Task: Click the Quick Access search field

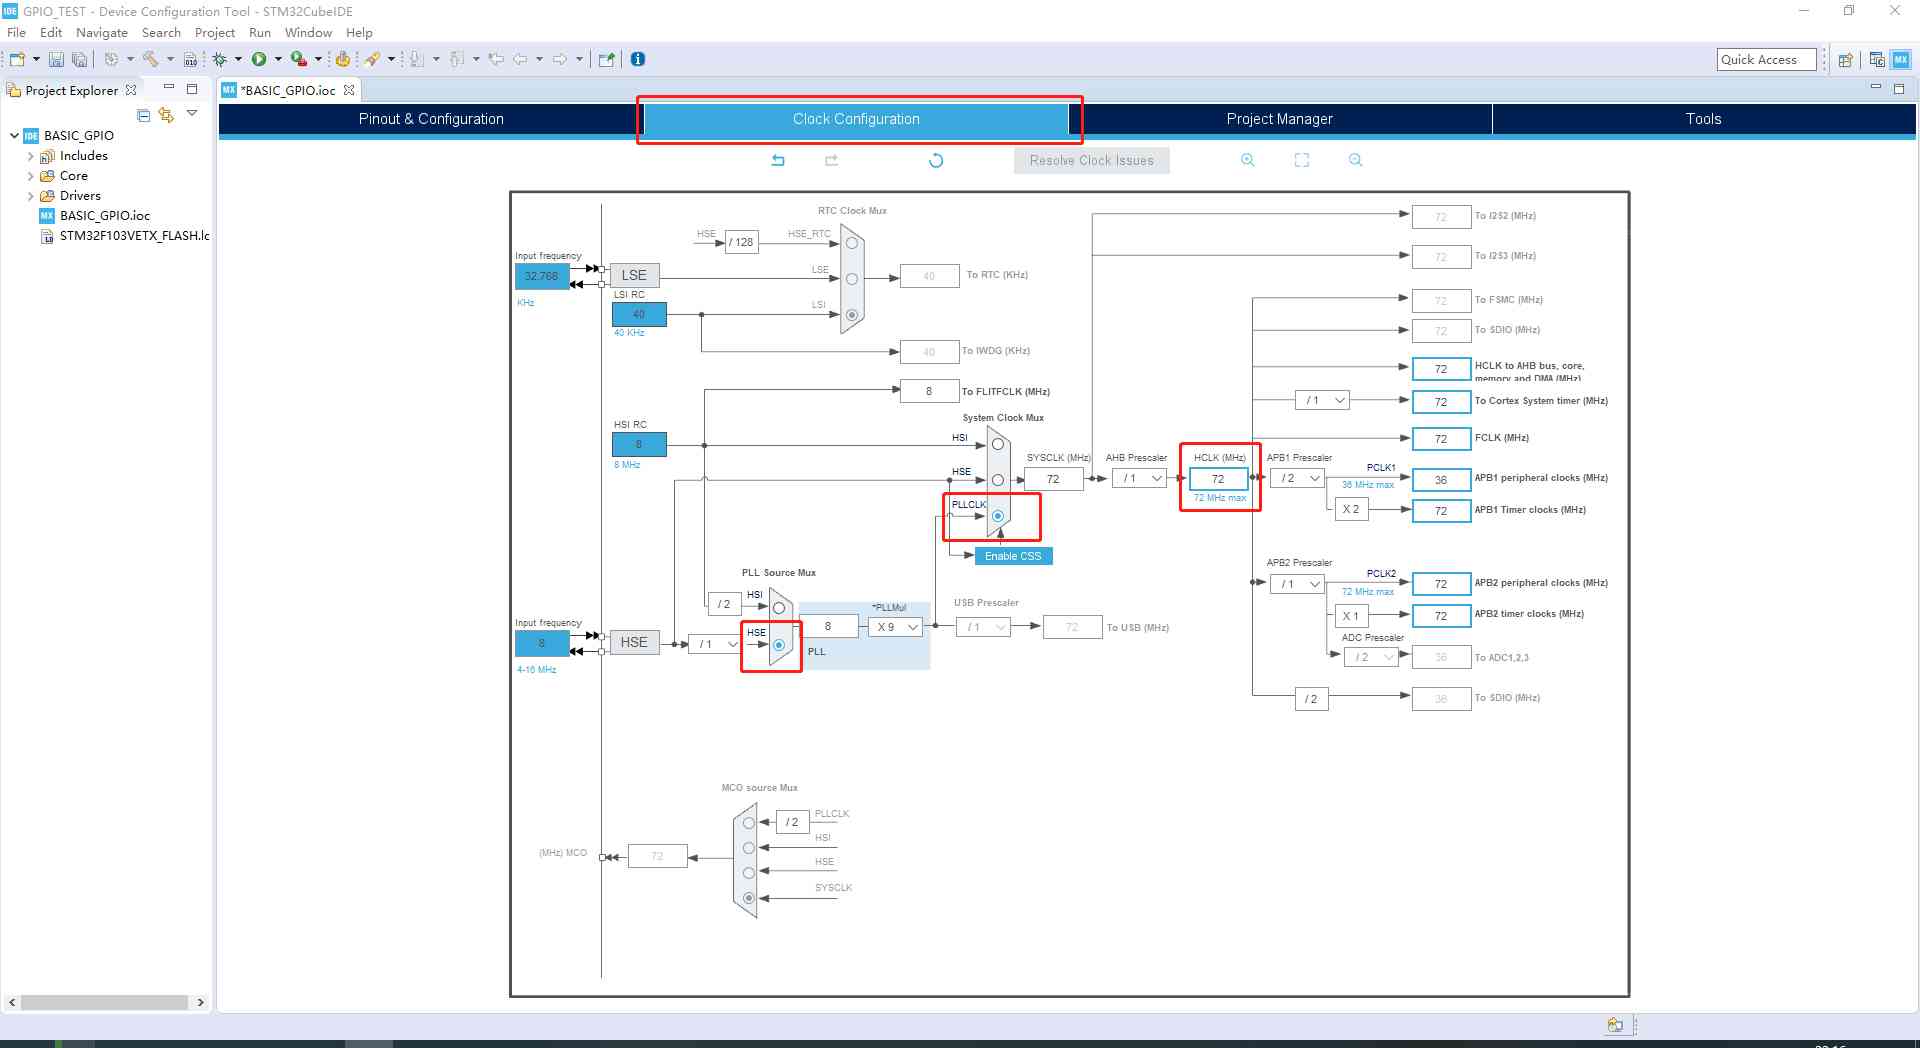Action: 1766,59
